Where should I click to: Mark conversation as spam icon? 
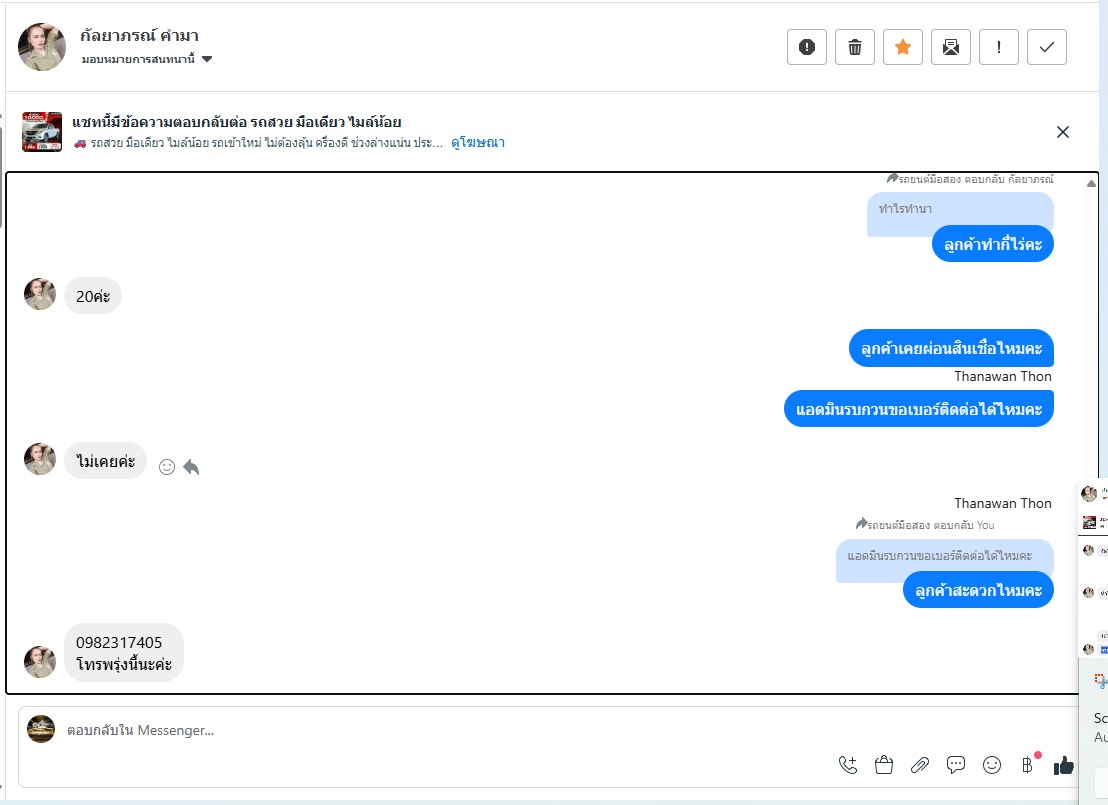click(x=806, y=47)
